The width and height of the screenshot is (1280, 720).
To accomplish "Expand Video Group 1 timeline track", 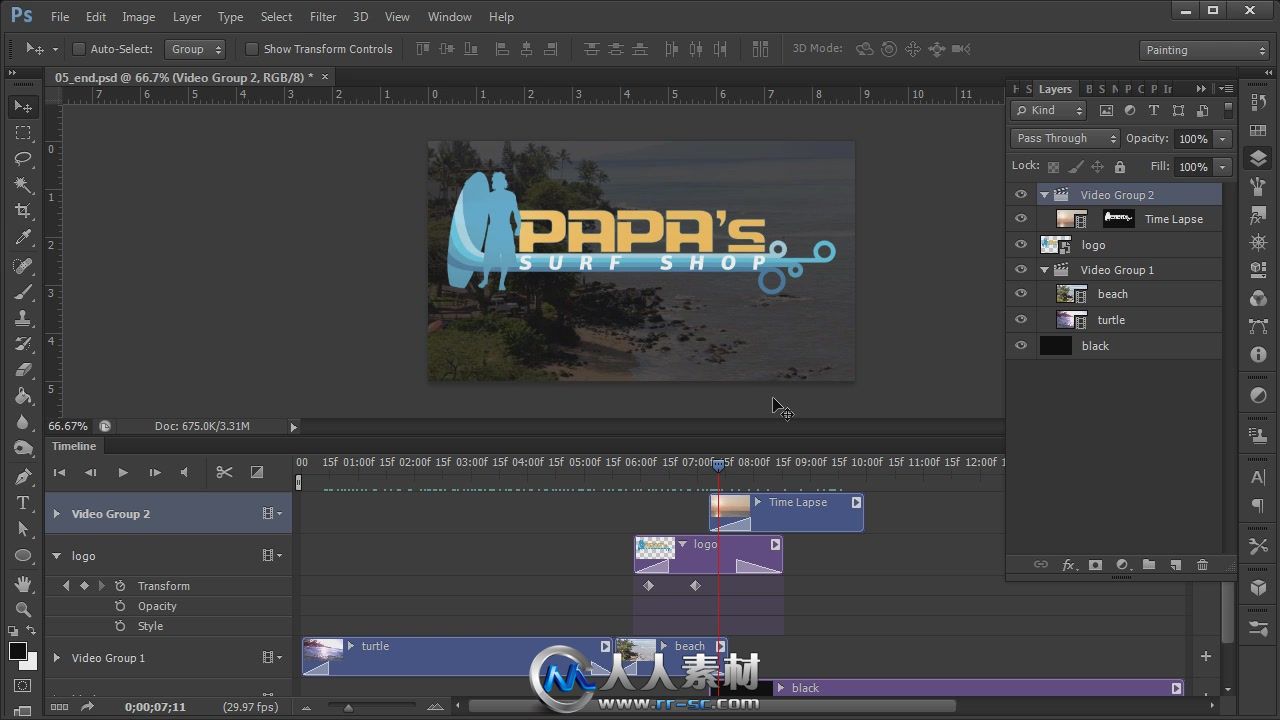I will point(56,658).
